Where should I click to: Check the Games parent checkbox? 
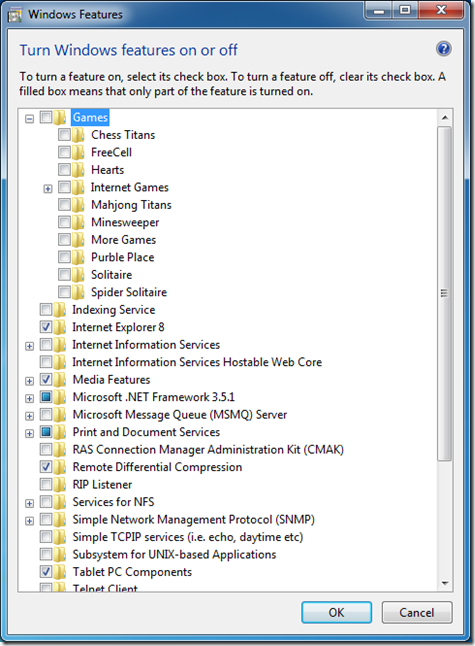coord(46,117)
